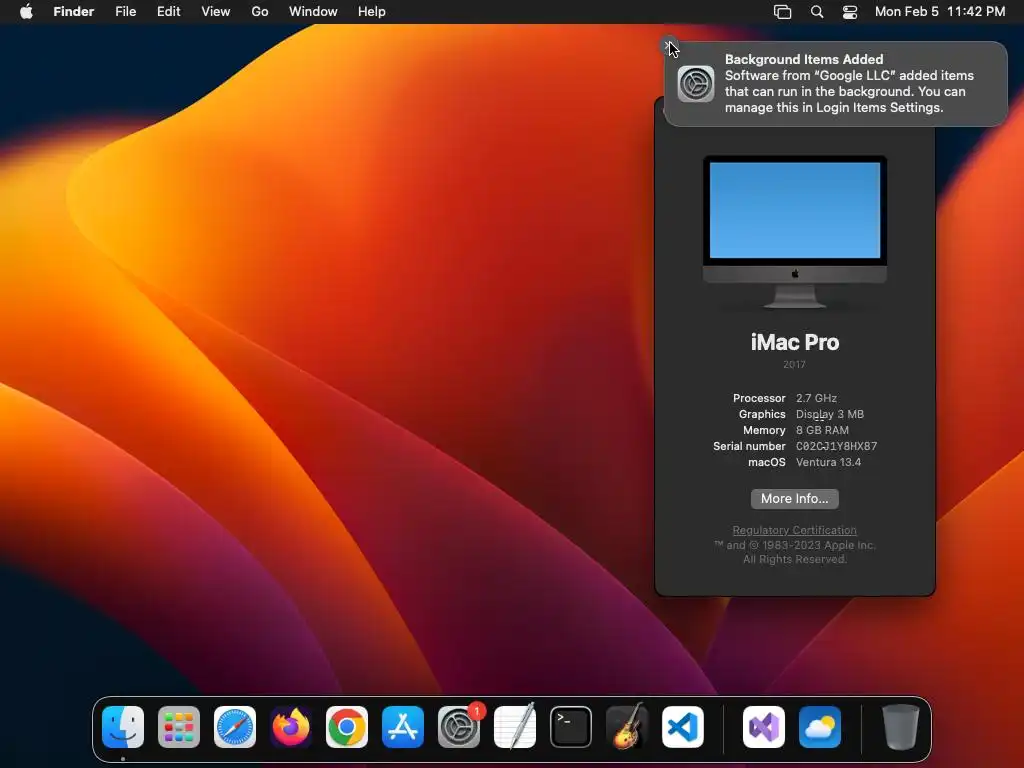Open App Store from the Dock

click(x=403, y=727)
